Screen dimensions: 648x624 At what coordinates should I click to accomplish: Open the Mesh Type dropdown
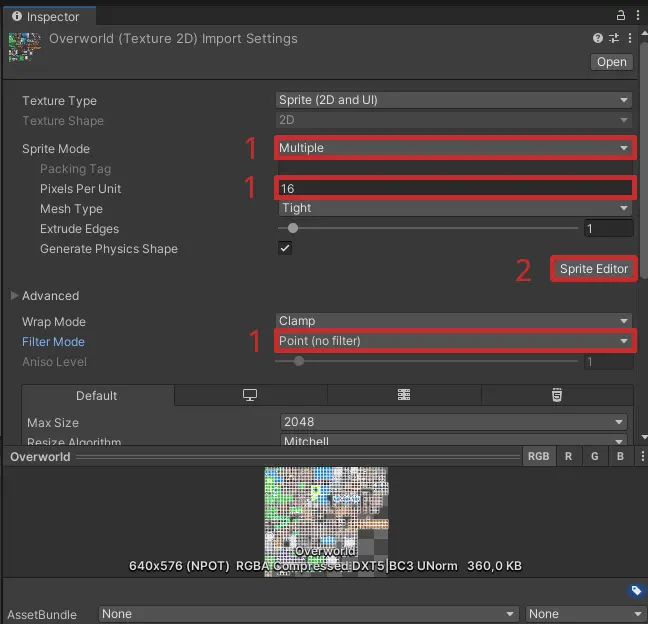pyautogui.click(x=455, y=208)
